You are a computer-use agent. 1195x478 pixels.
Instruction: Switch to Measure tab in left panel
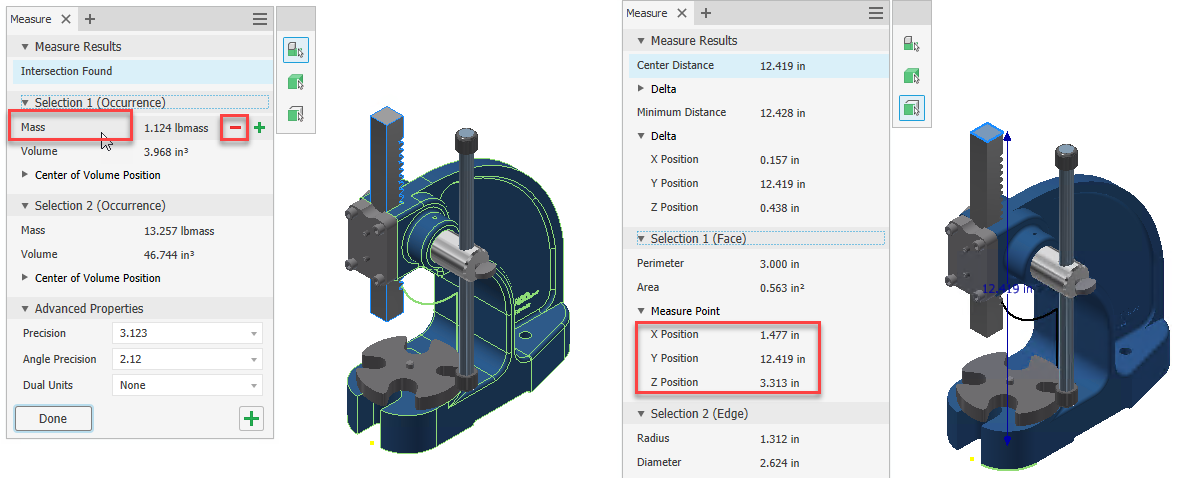click(x=31, y=19)
